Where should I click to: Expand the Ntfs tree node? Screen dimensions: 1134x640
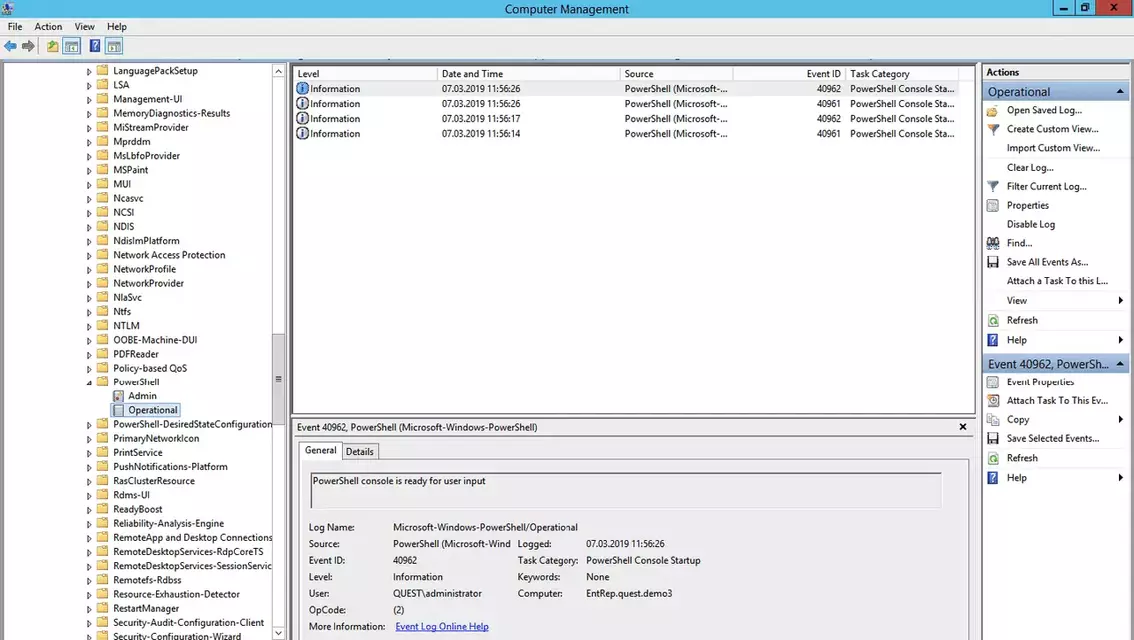(x=90, y=312)
